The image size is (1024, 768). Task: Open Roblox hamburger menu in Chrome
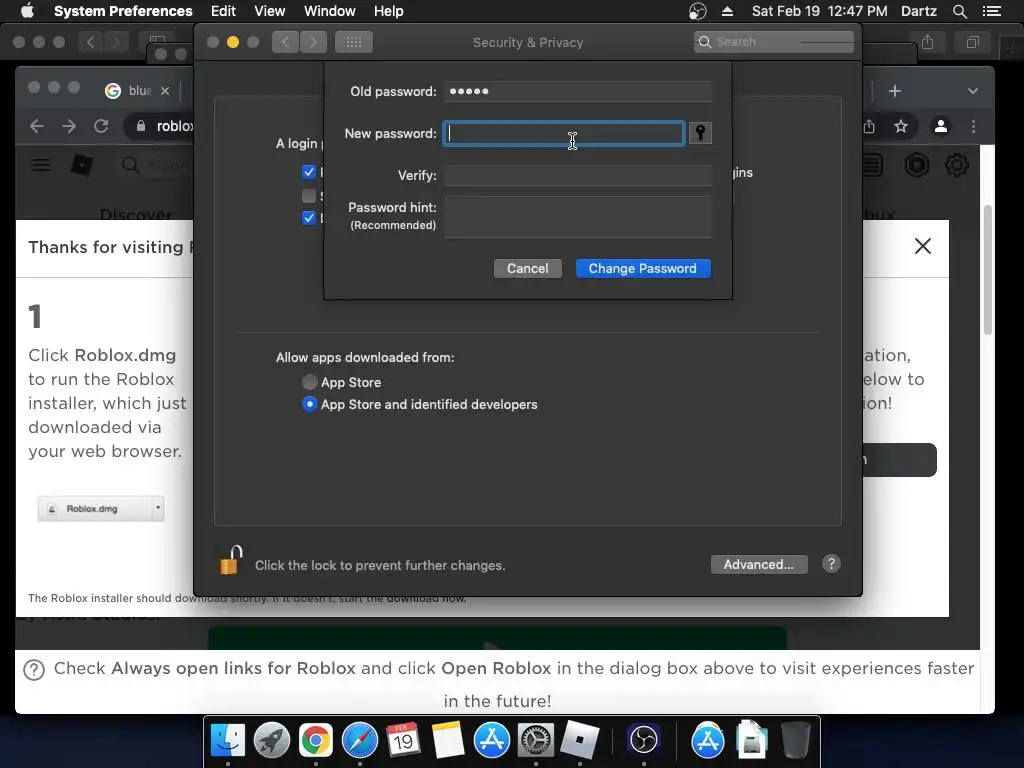pos(40,165)
